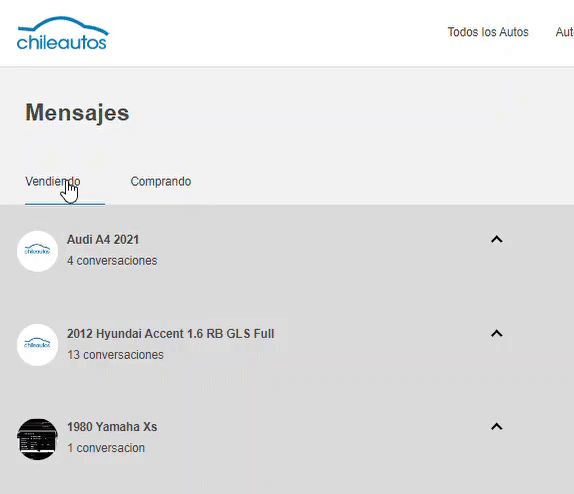Open the 1980 Yamaha Xs photo thumbnail
Image resolution: width=574 pixels, height=494 pixels.
point(37,439)
